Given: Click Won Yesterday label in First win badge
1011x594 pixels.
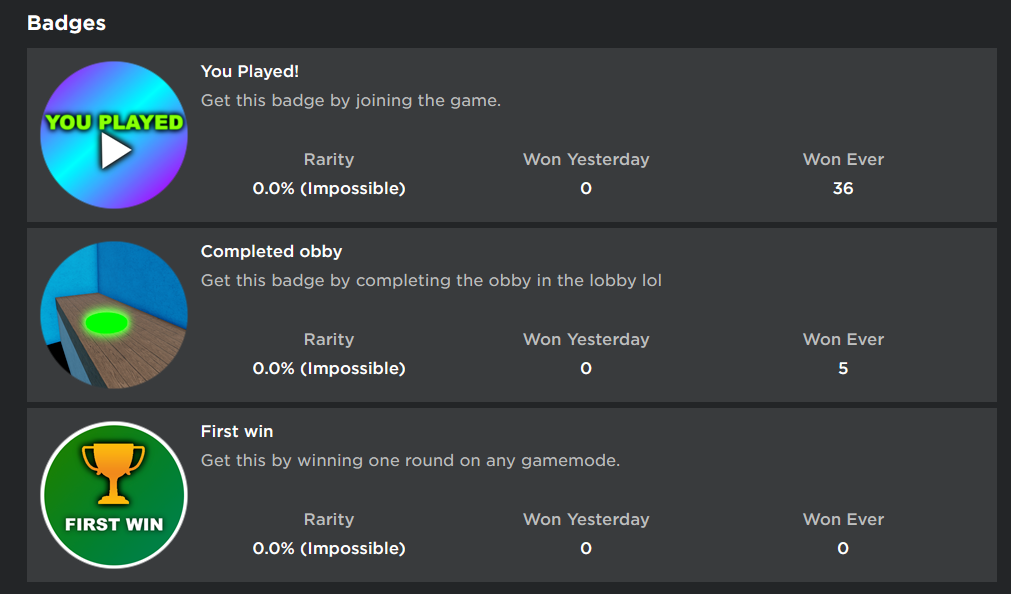Looking at the screenshot, I should click(586, 519).
